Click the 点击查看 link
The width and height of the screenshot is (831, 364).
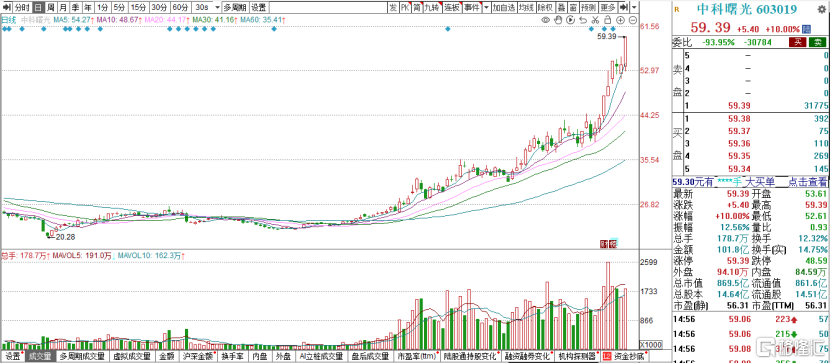click(808, 182)
